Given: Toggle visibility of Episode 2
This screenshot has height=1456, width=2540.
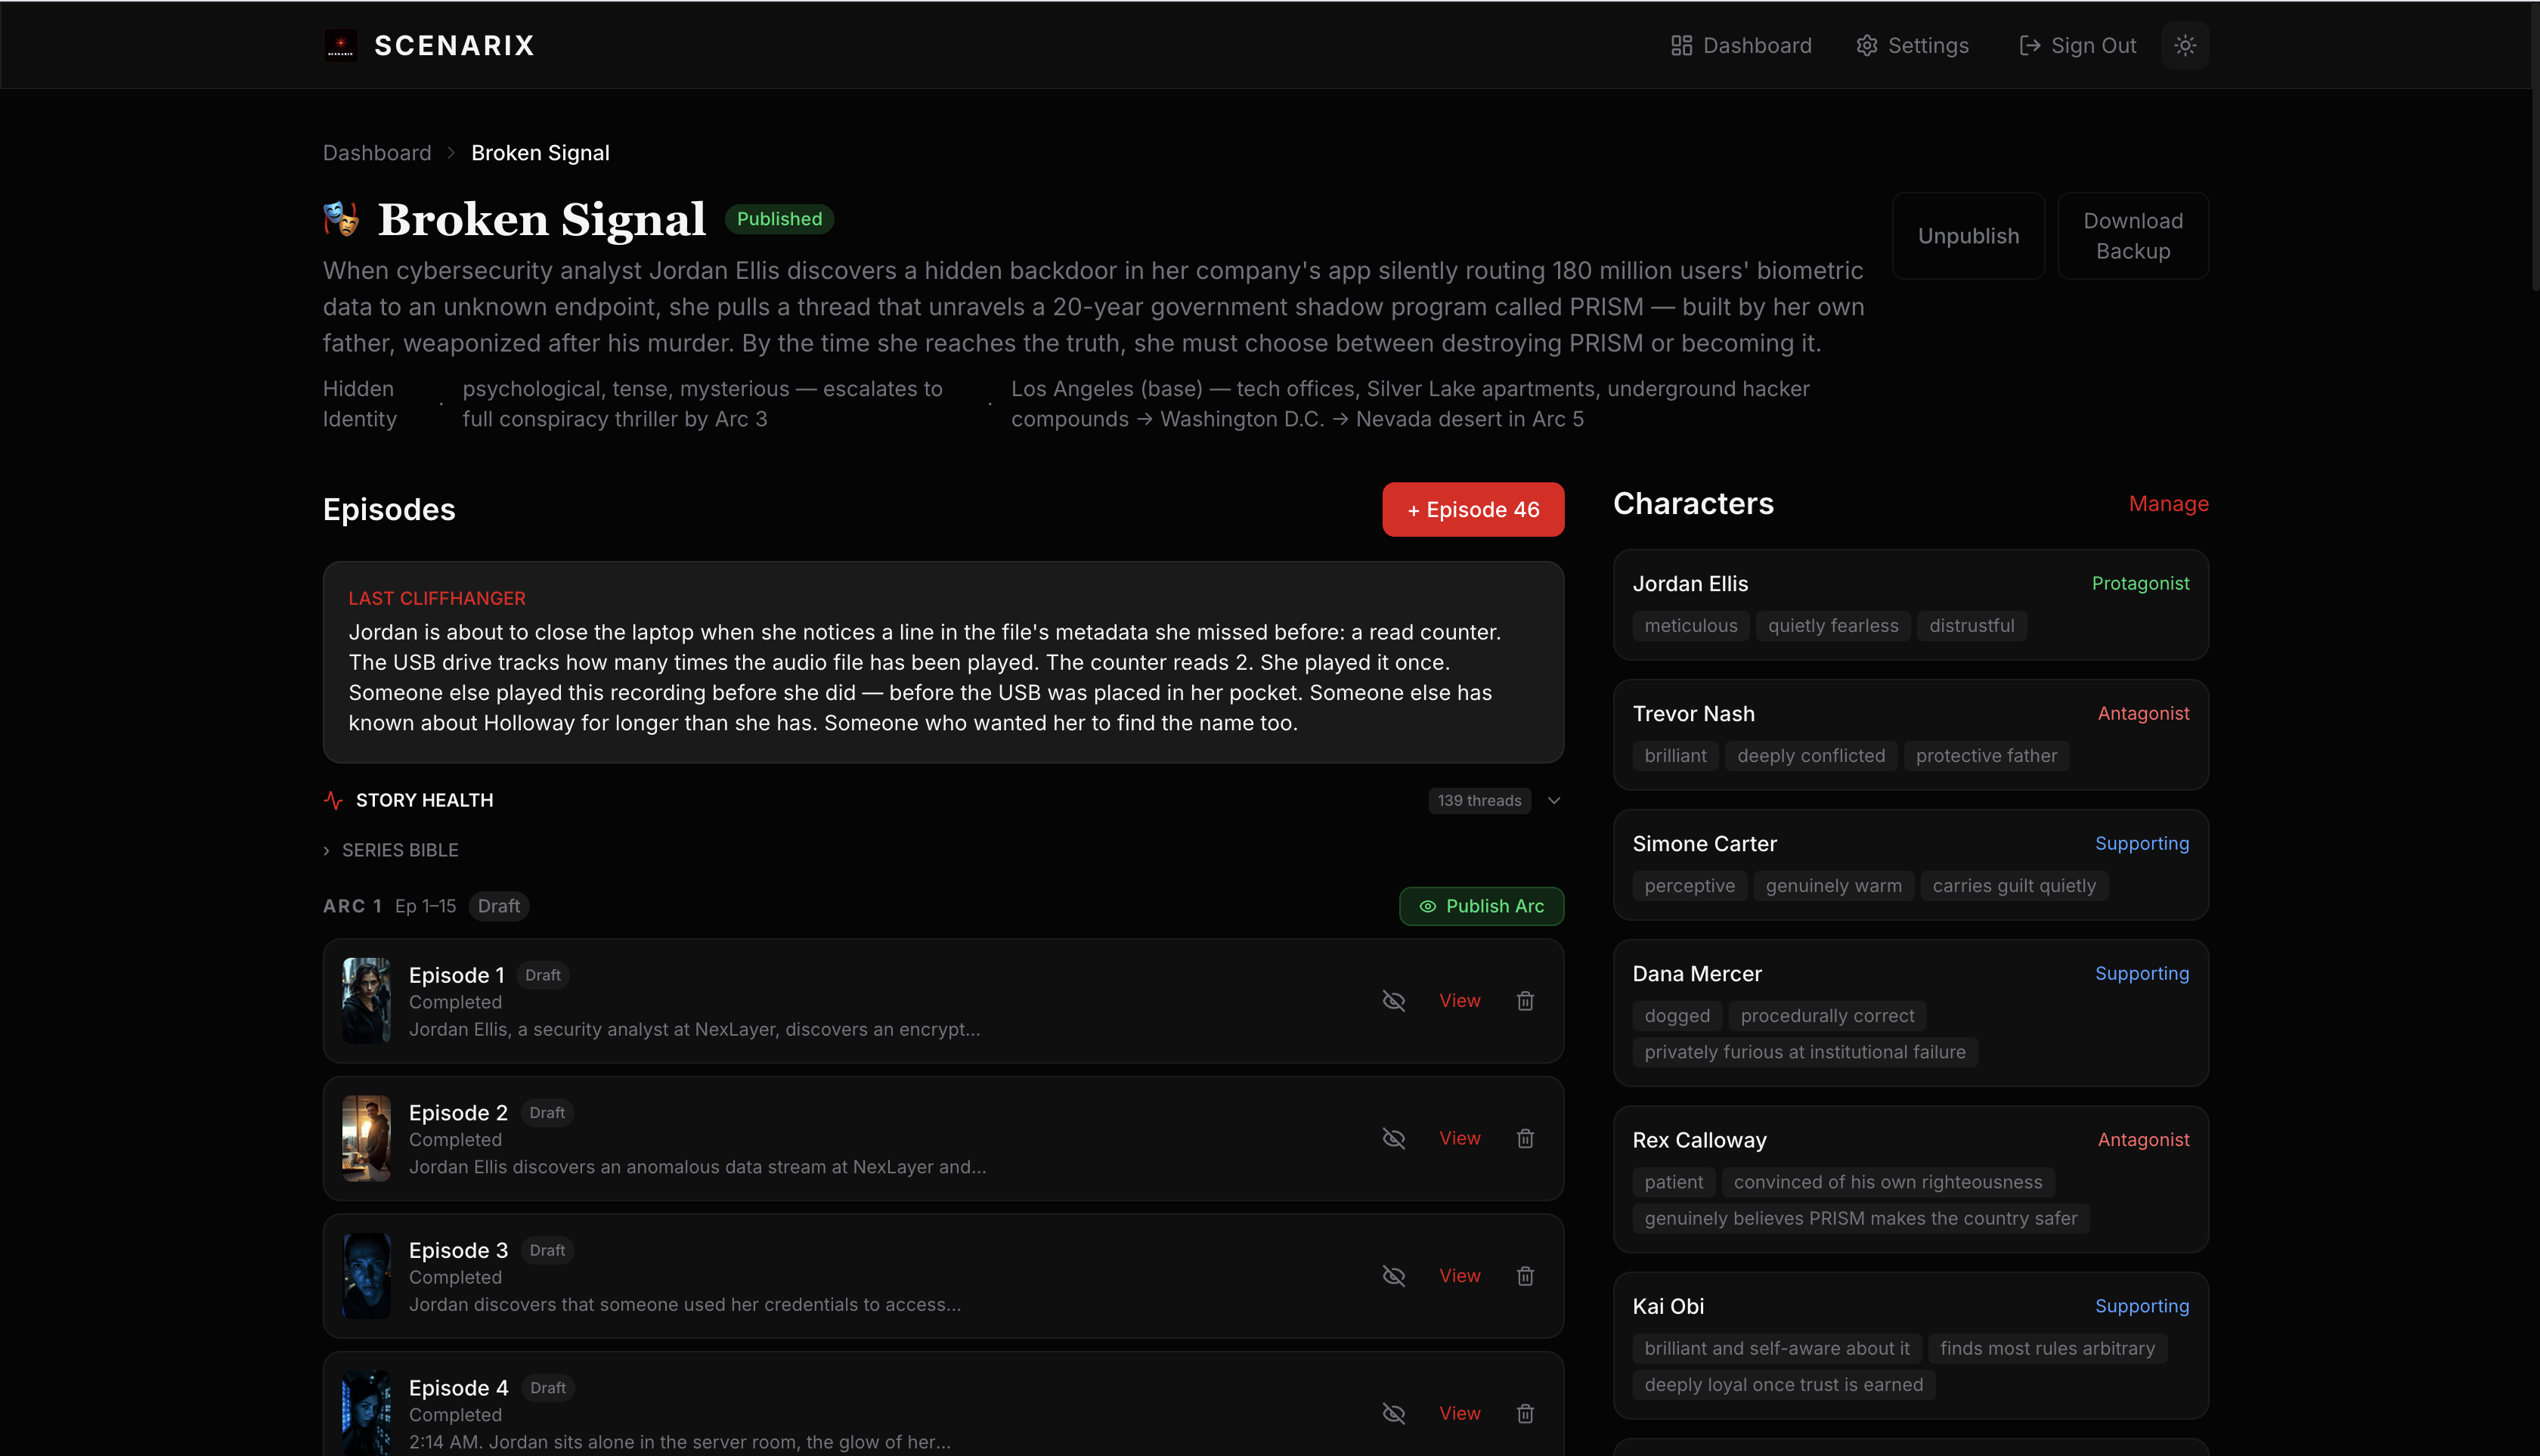Looking at the screenshot, I should [1393, 1138].
